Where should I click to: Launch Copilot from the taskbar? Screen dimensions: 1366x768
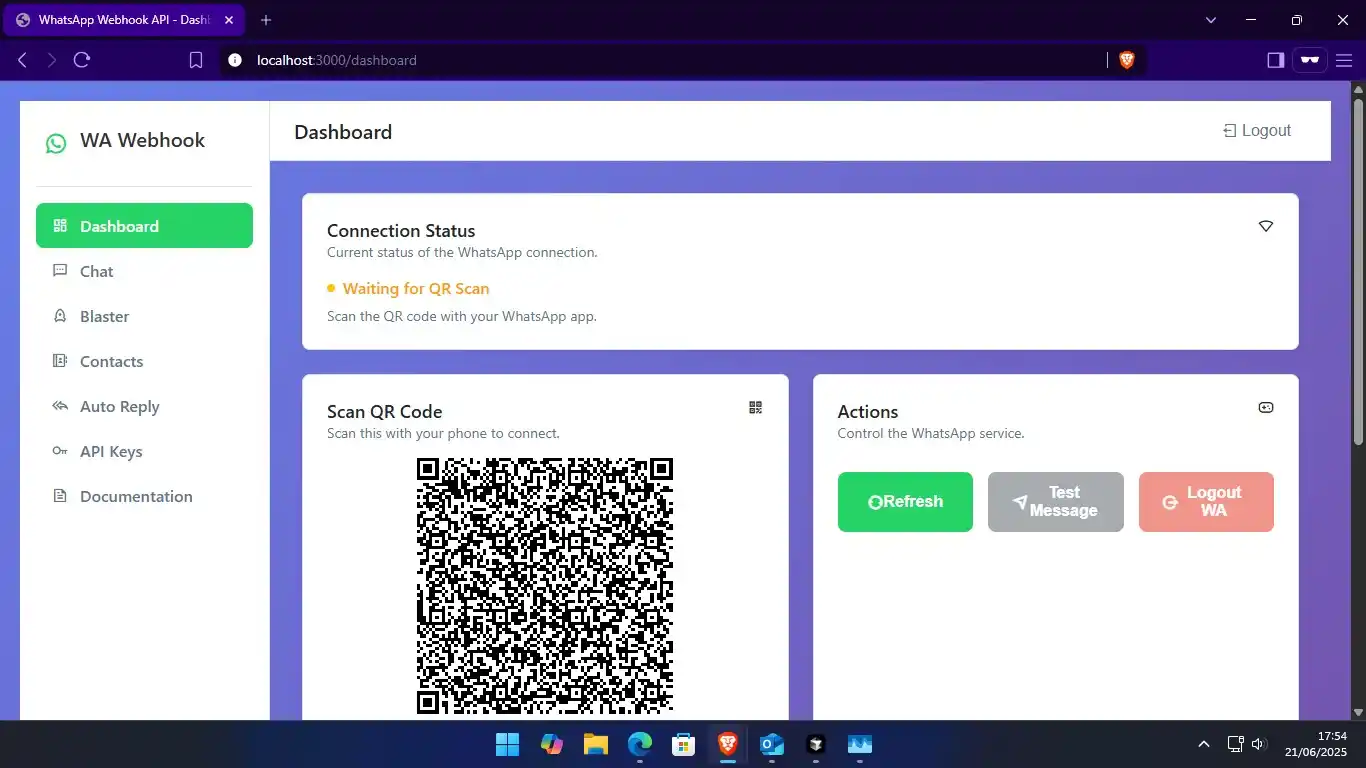pyautogui.click(x=552, y=744)
